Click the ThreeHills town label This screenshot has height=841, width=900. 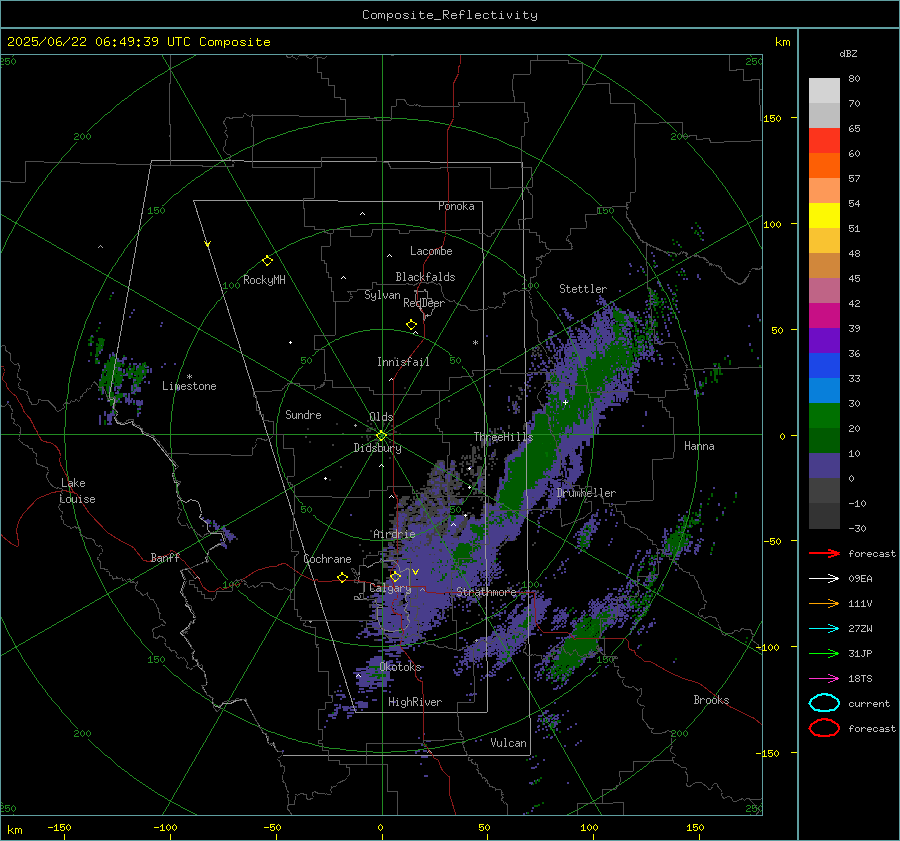pyautogui.click(x=503, y=437)
